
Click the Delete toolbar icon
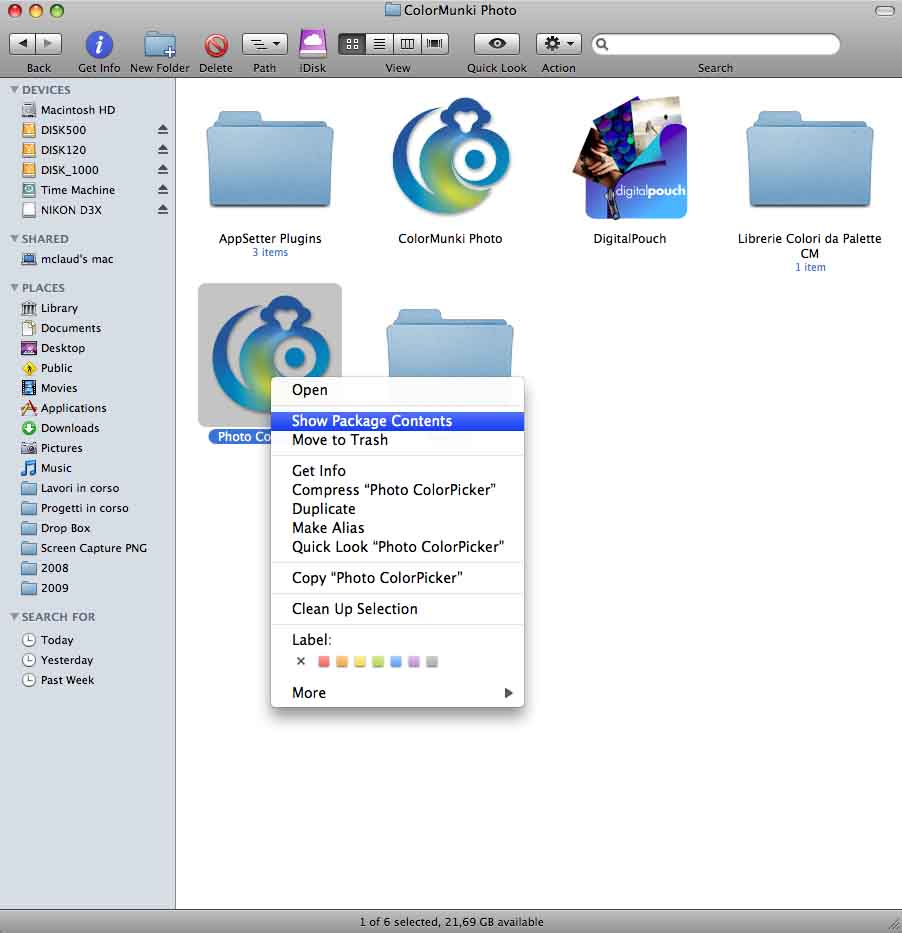point(216,45)
